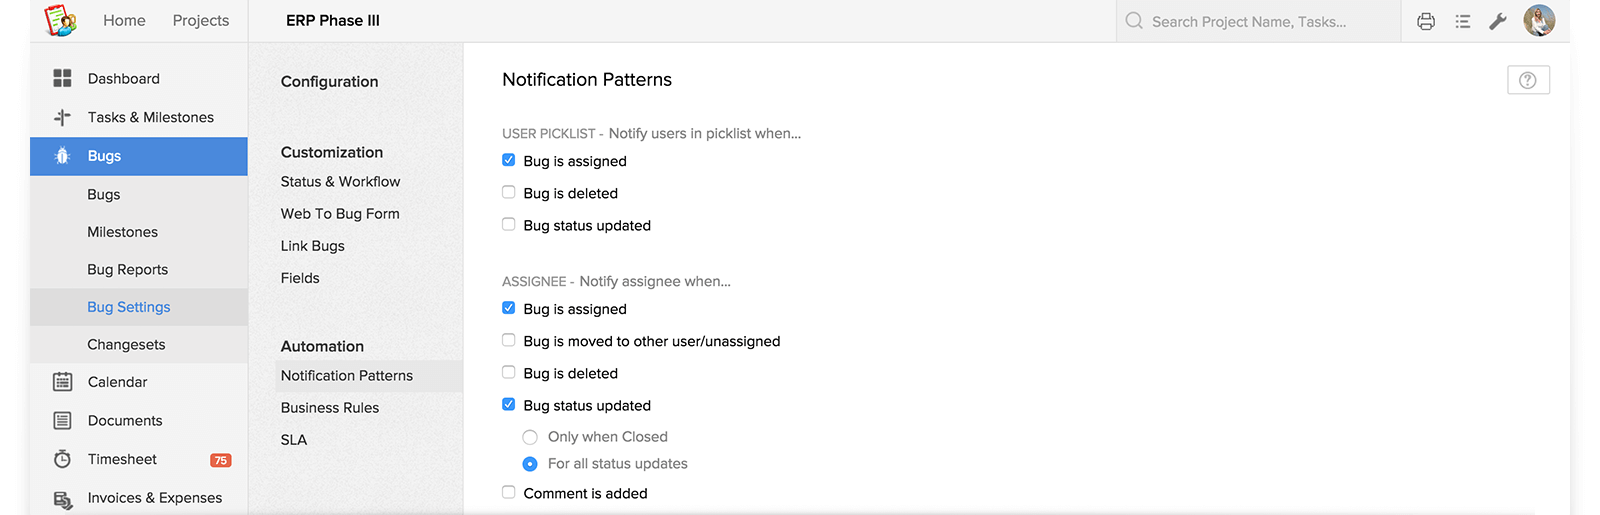
Task: Open Bug Reports in the Bugs submenu
Action: [127, 269]
